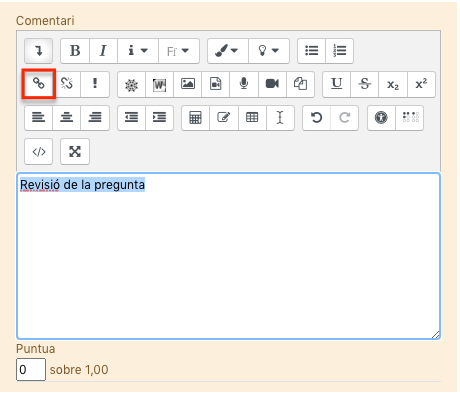Insert an unordered bullet list
This screenshot has height=393, width=460.
[x=311, y=51]
